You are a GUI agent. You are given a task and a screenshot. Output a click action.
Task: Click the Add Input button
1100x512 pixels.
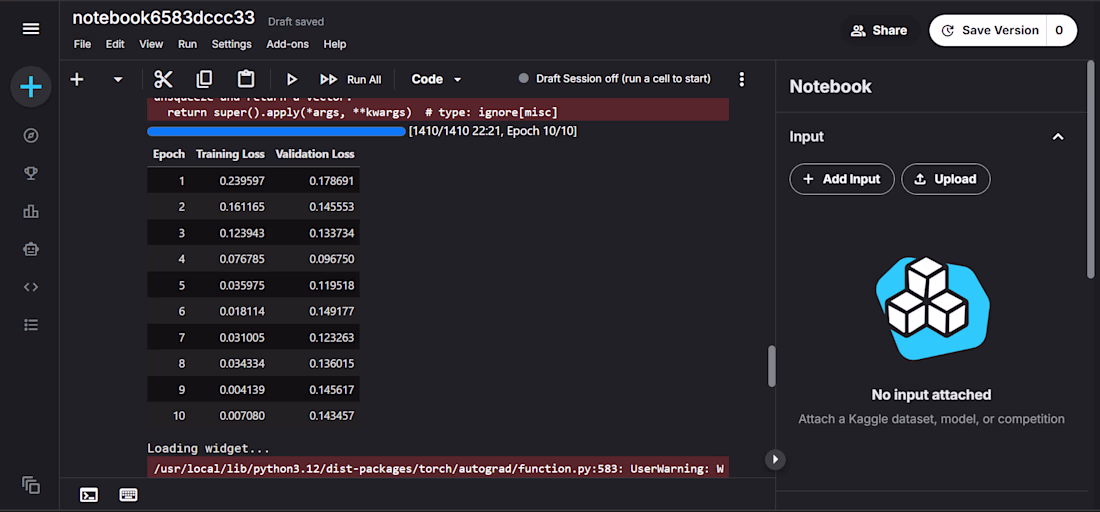[842, 179]
